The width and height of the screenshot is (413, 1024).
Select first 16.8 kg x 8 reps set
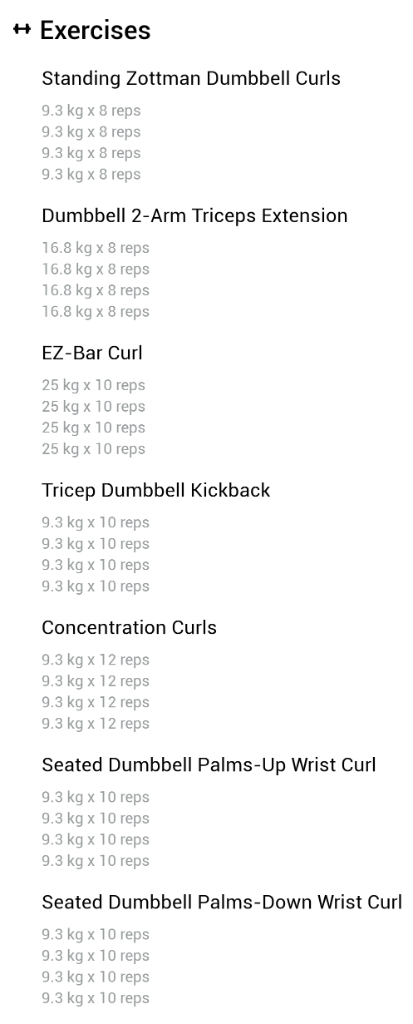tap(95, 248)
